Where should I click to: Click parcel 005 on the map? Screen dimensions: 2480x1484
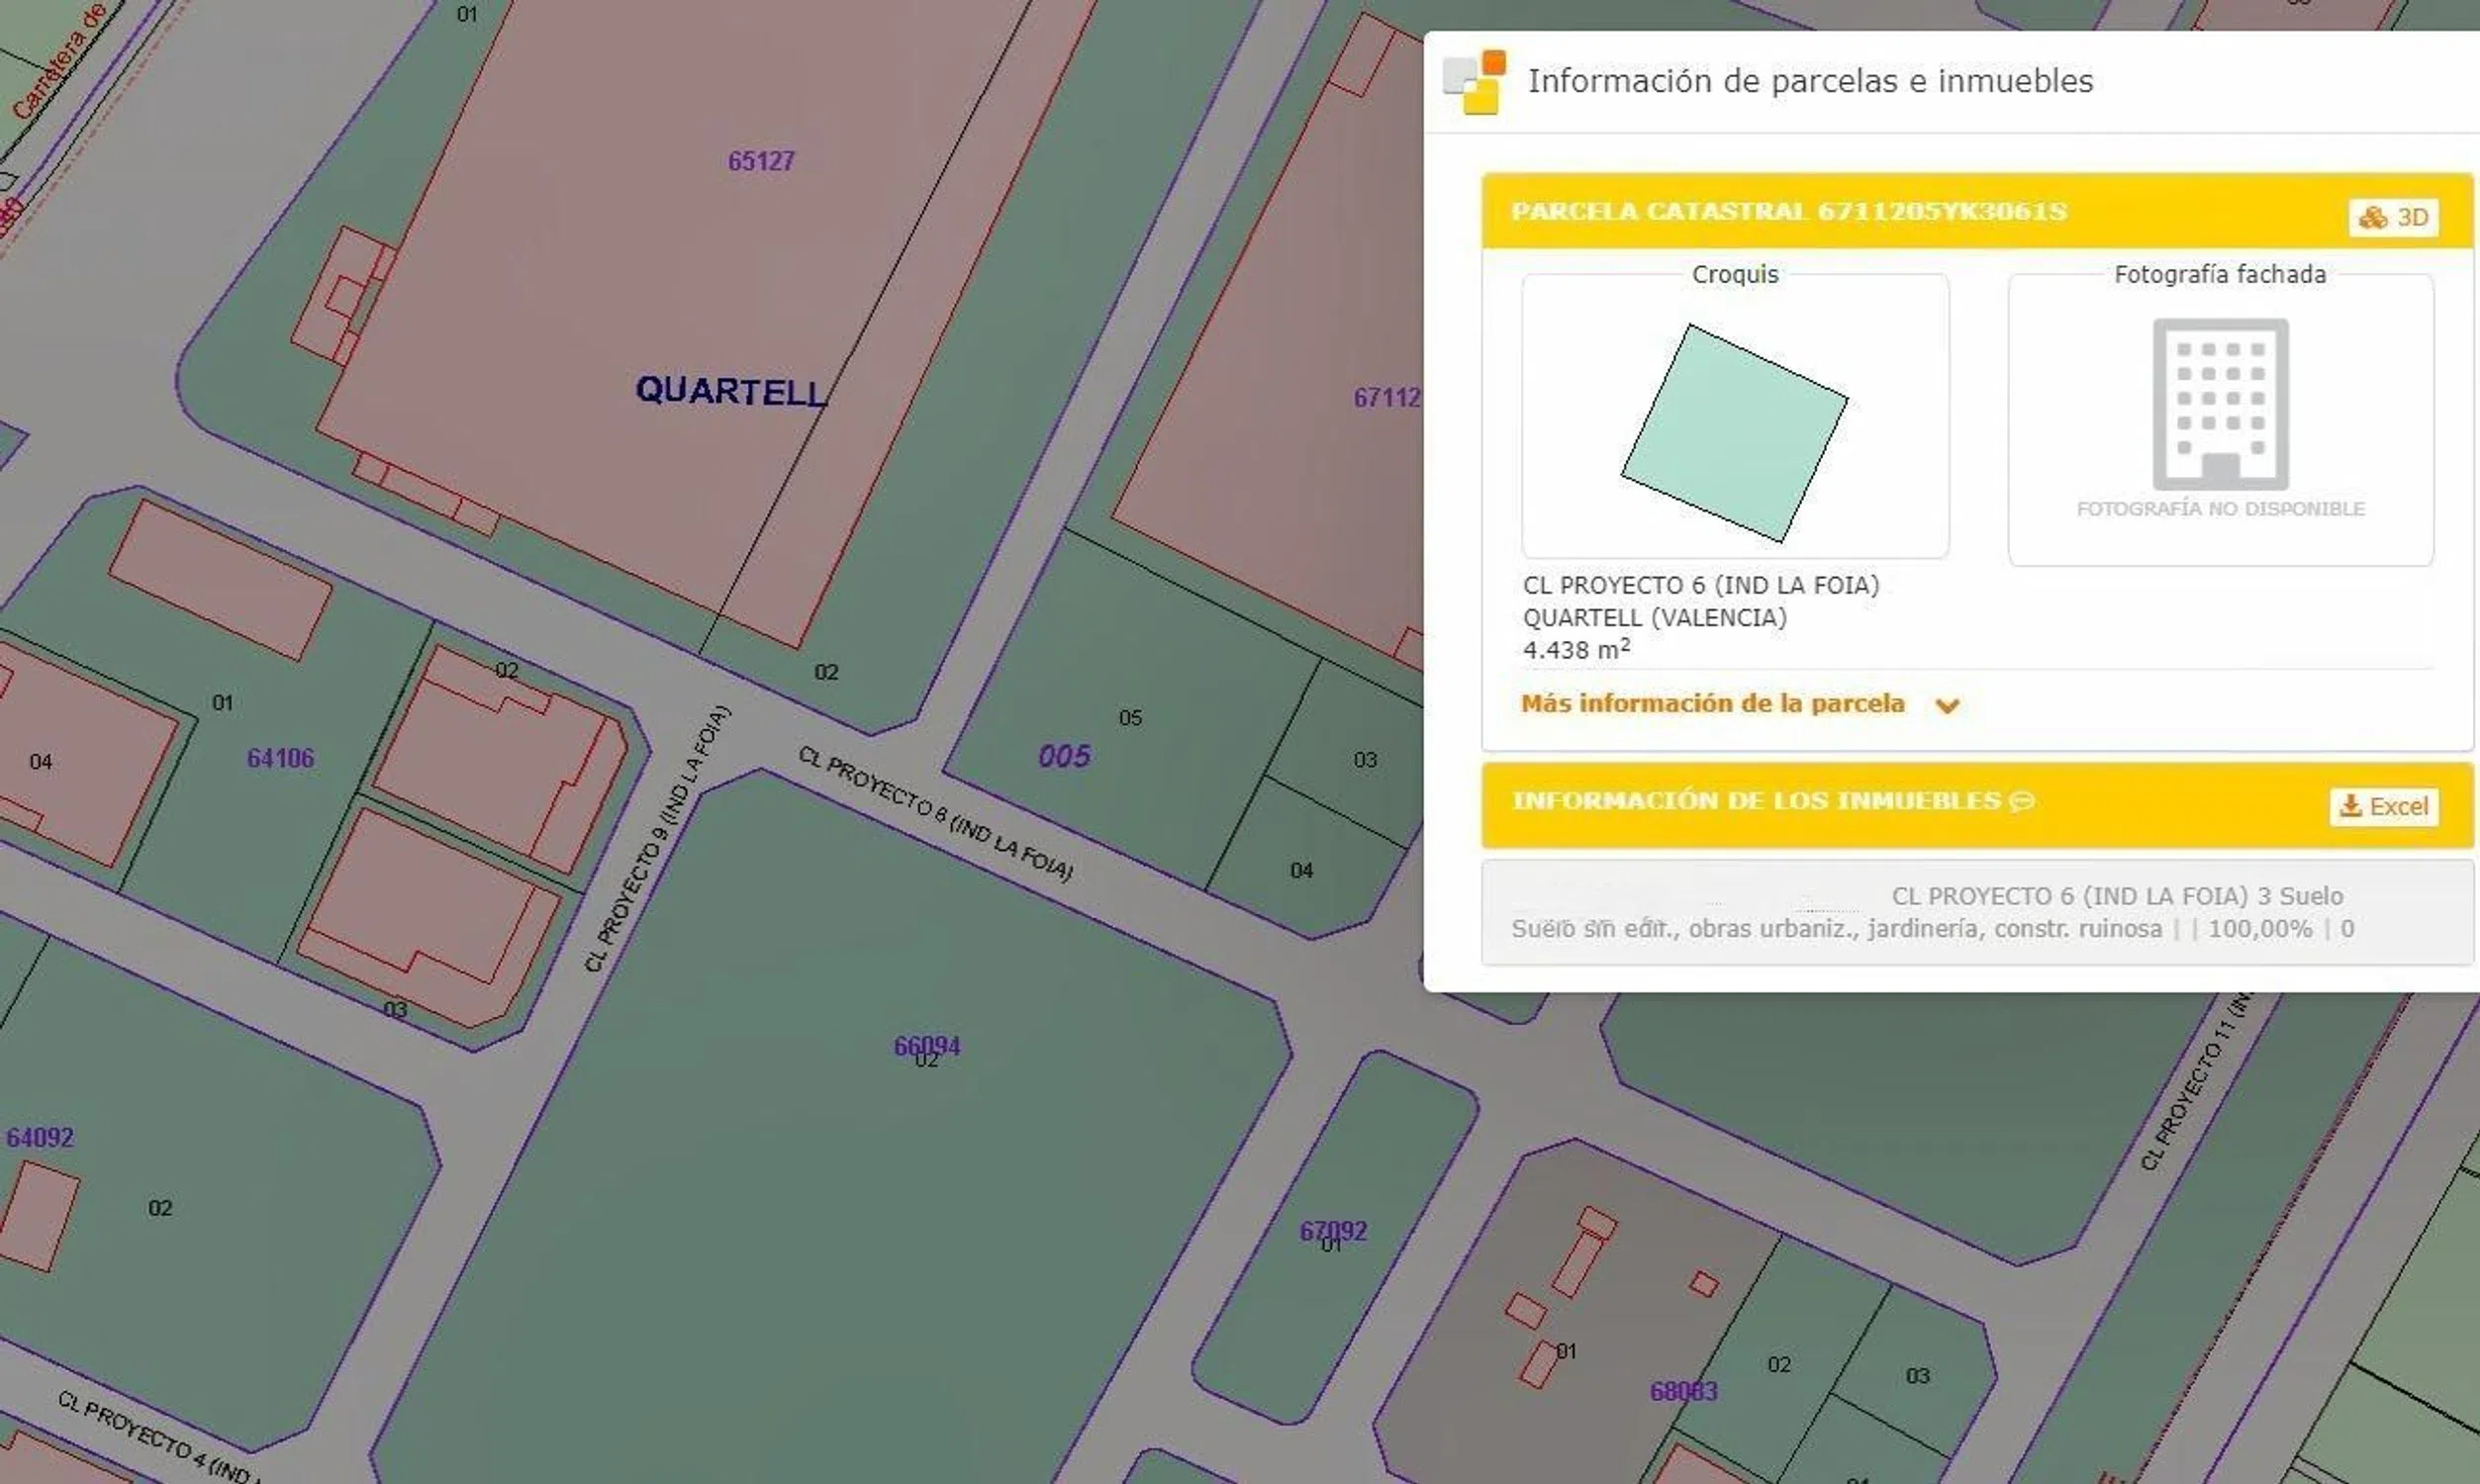click(x=1063, y=756)
